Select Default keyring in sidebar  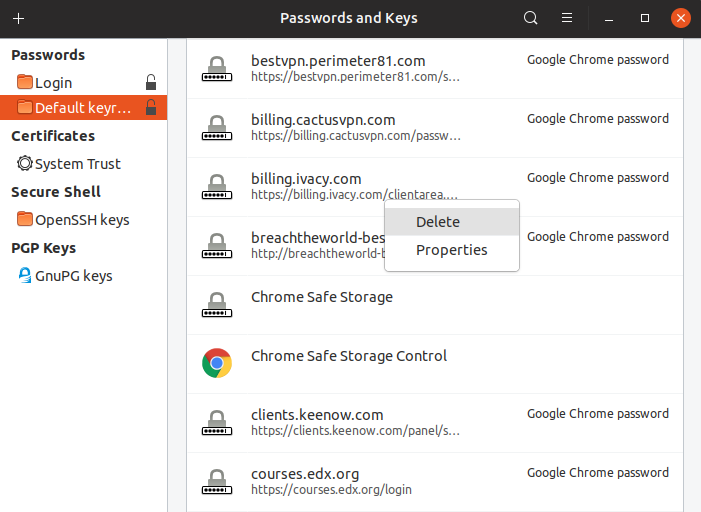click(x=84, y=107)
